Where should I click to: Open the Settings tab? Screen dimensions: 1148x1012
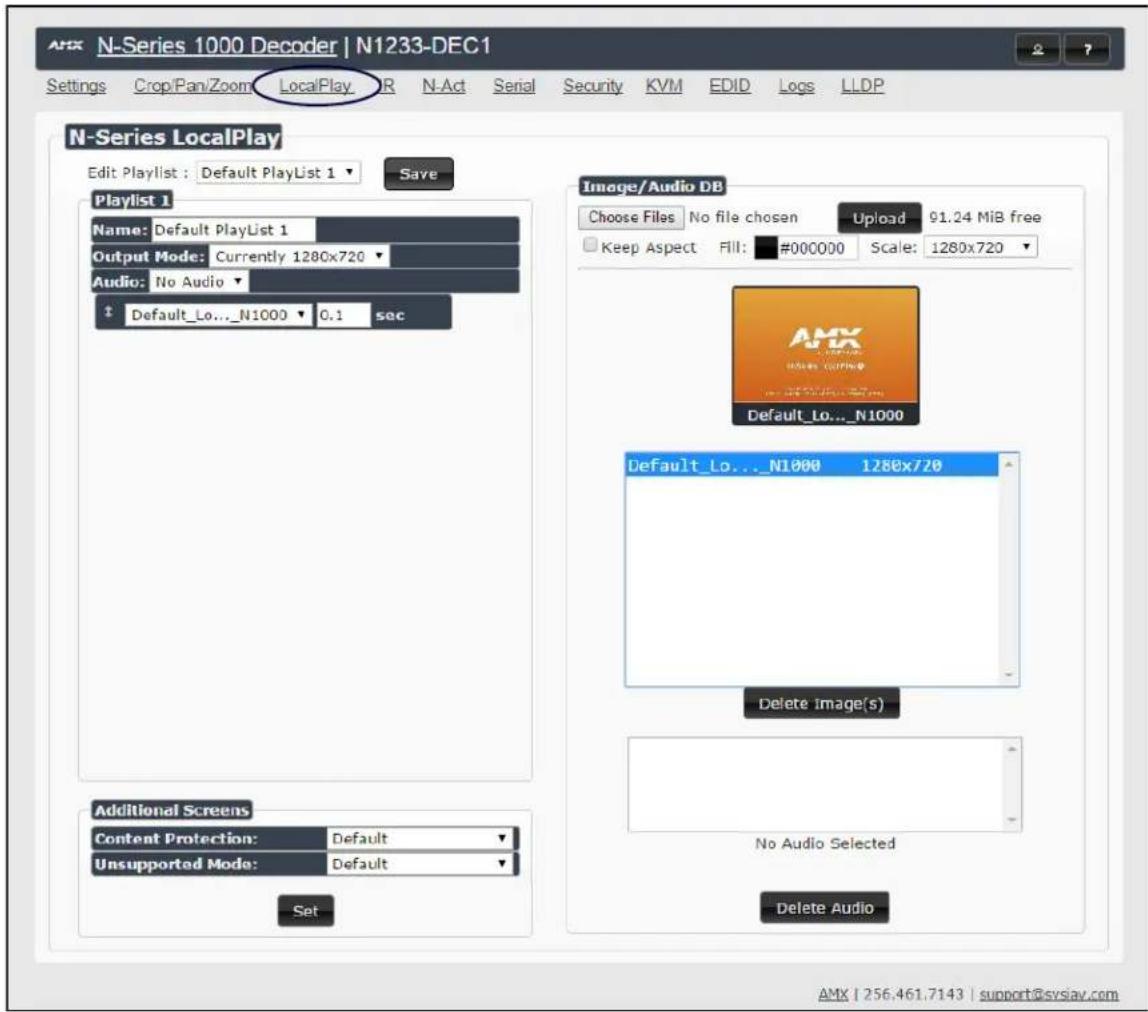coord(76,86)
